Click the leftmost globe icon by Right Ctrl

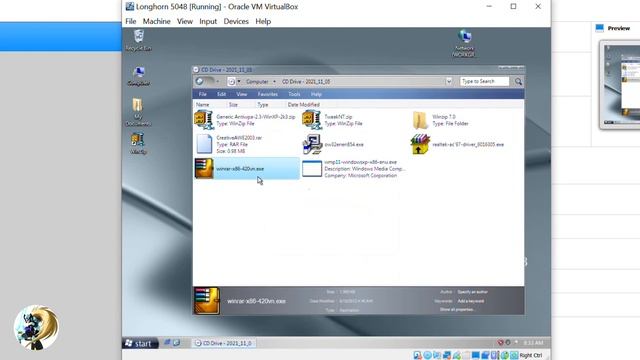(504, 355)
